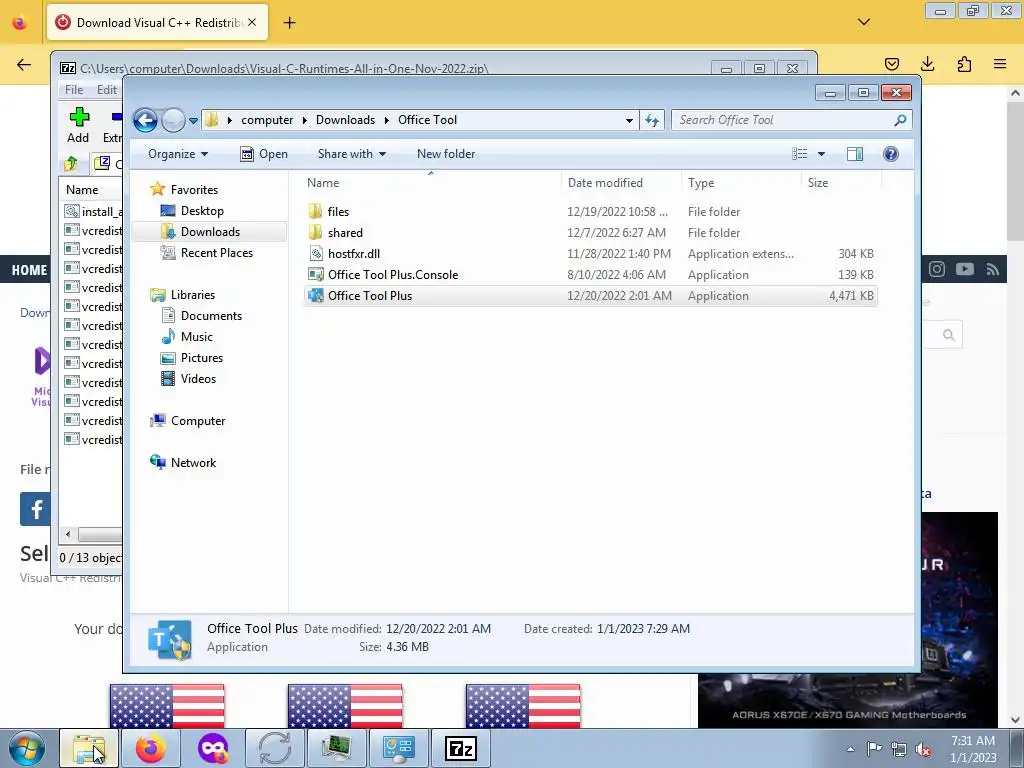Viewport: 1024px width, 768px height.
Task: Click the website YouTube icon
Action: point(965,269)
